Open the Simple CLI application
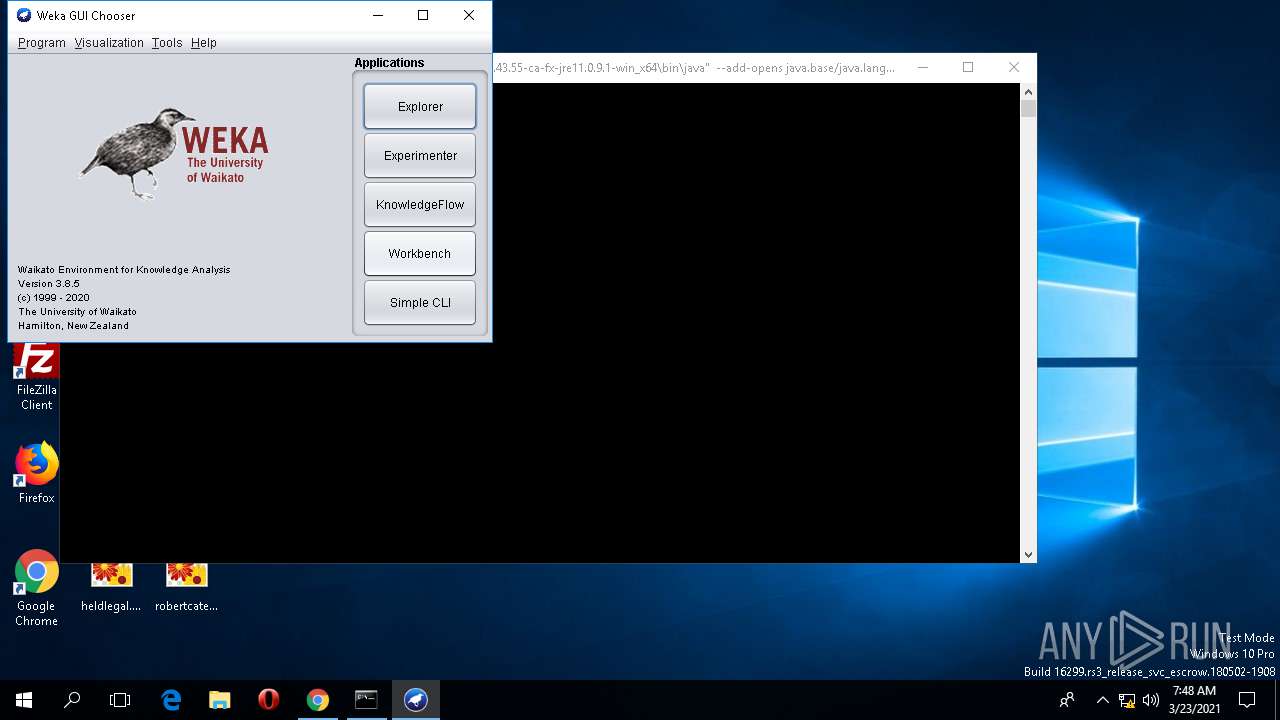Viewport: 1280px width, 720px height. click(x=420, y=302)
